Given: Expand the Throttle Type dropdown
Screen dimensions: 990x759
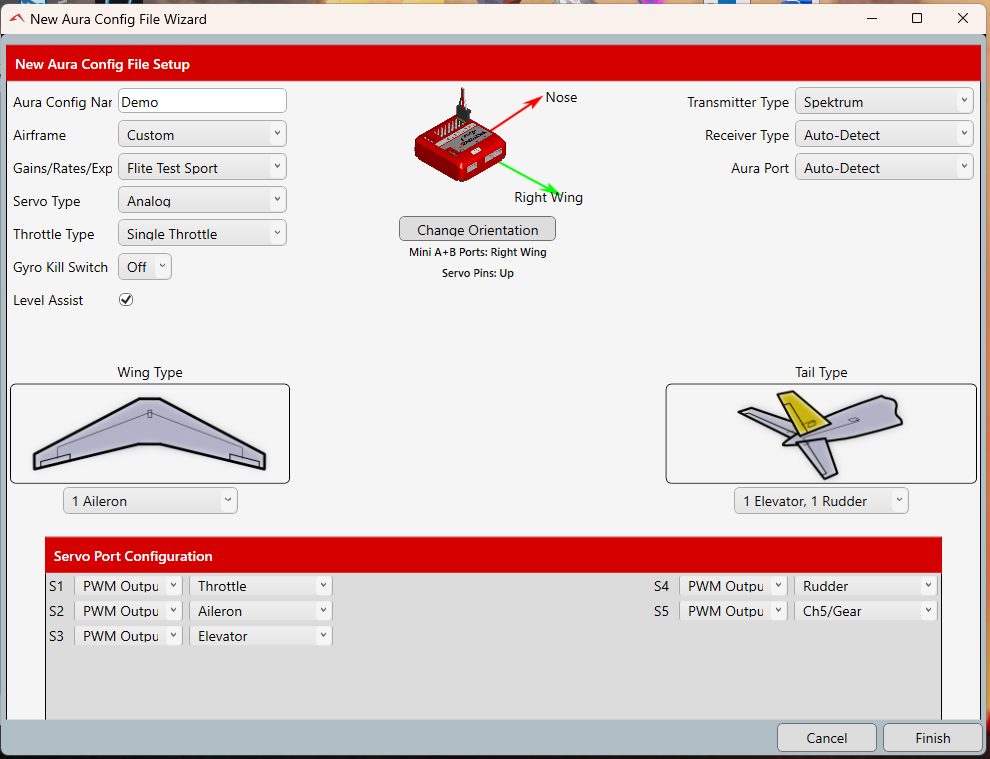Looking at the screenshot, I should point(202,234).
